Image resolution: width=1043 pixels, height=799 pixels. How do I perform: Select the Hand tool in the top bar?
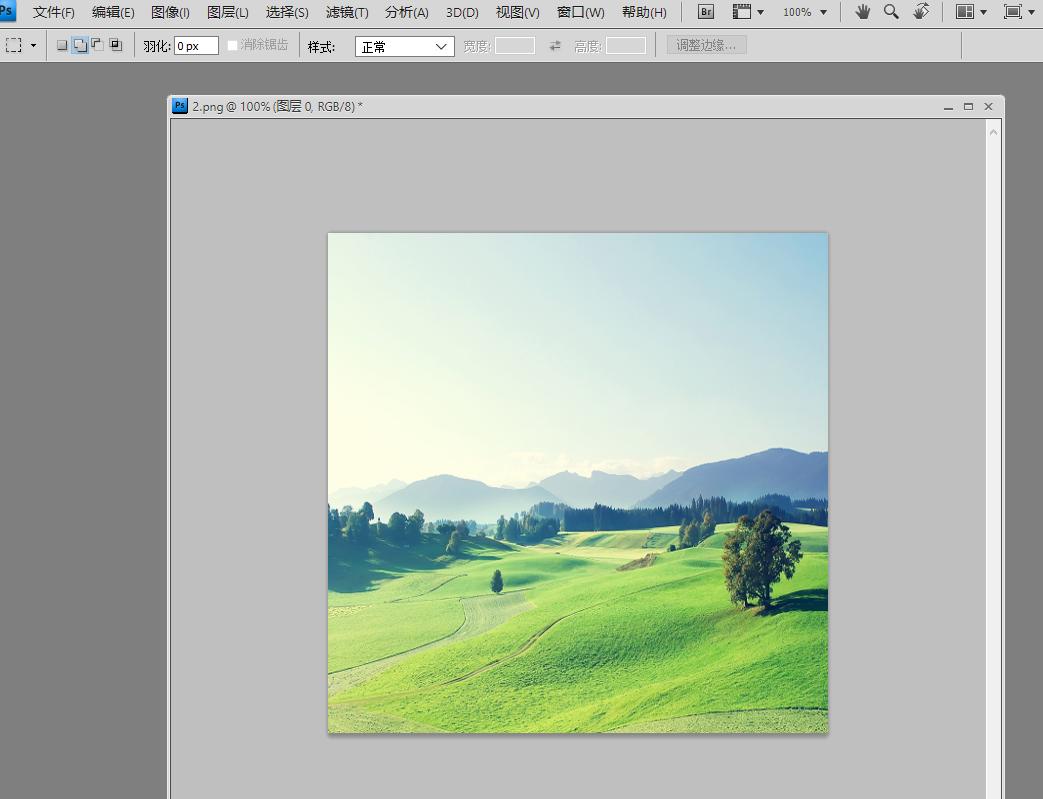tap(862, 12)
